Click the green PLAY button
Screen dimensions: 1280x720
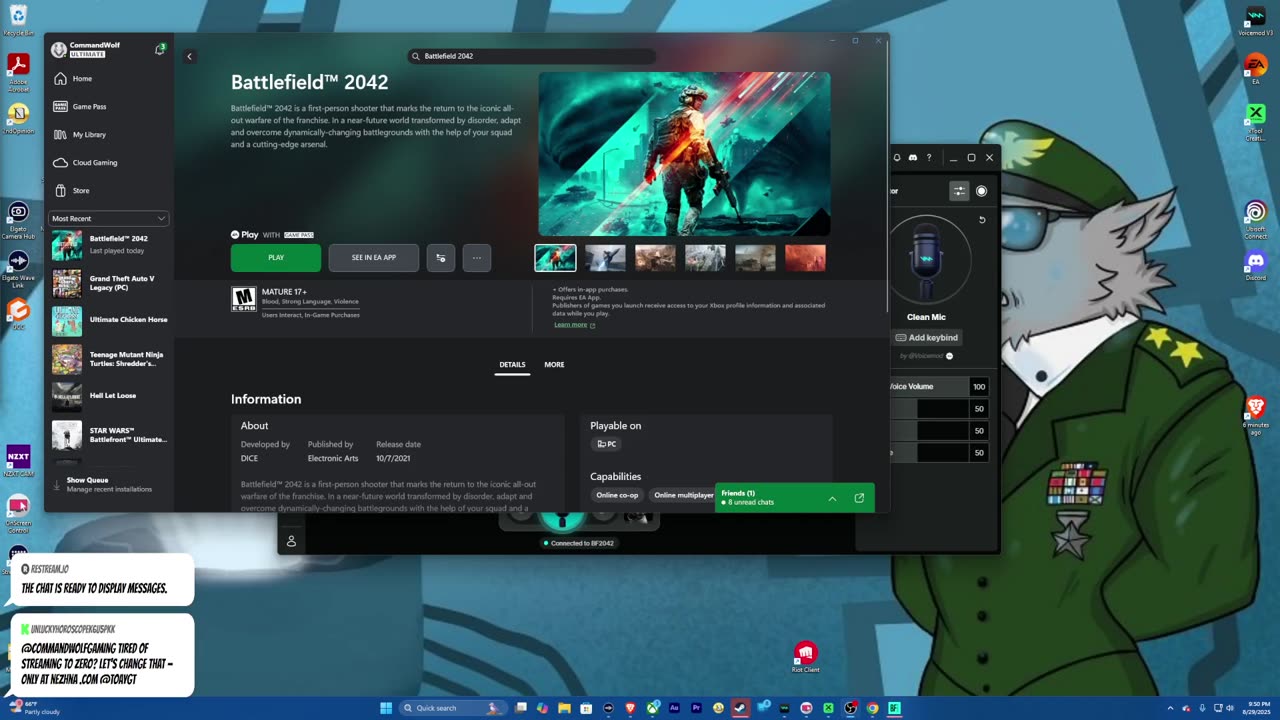click(276, 257)
